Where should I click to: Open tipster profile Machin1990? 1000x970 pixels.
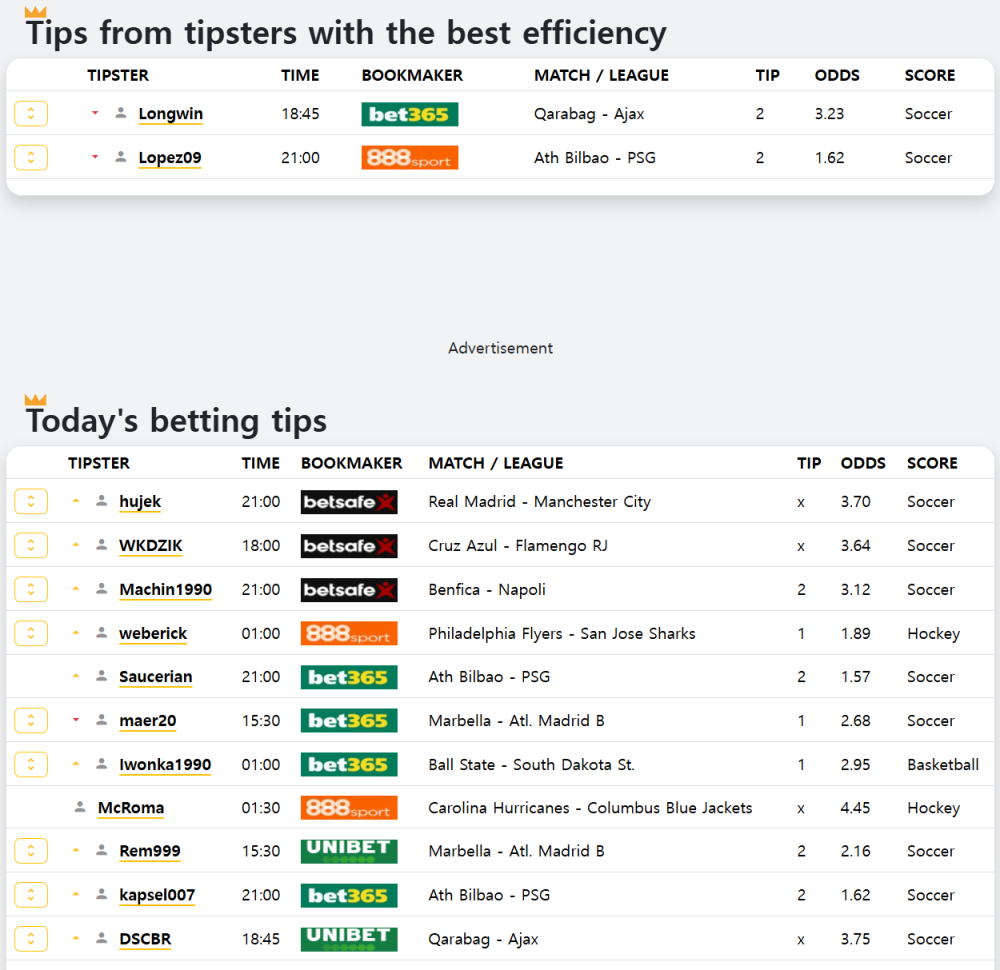click(165, 589)
